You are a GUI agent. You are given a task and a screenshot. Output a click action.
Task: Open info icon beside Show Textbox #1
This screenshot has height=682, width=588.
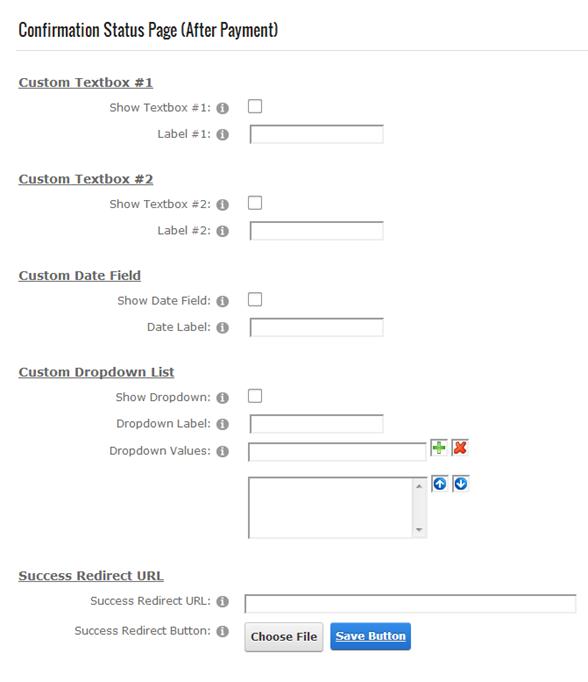(x=223, y=108)
